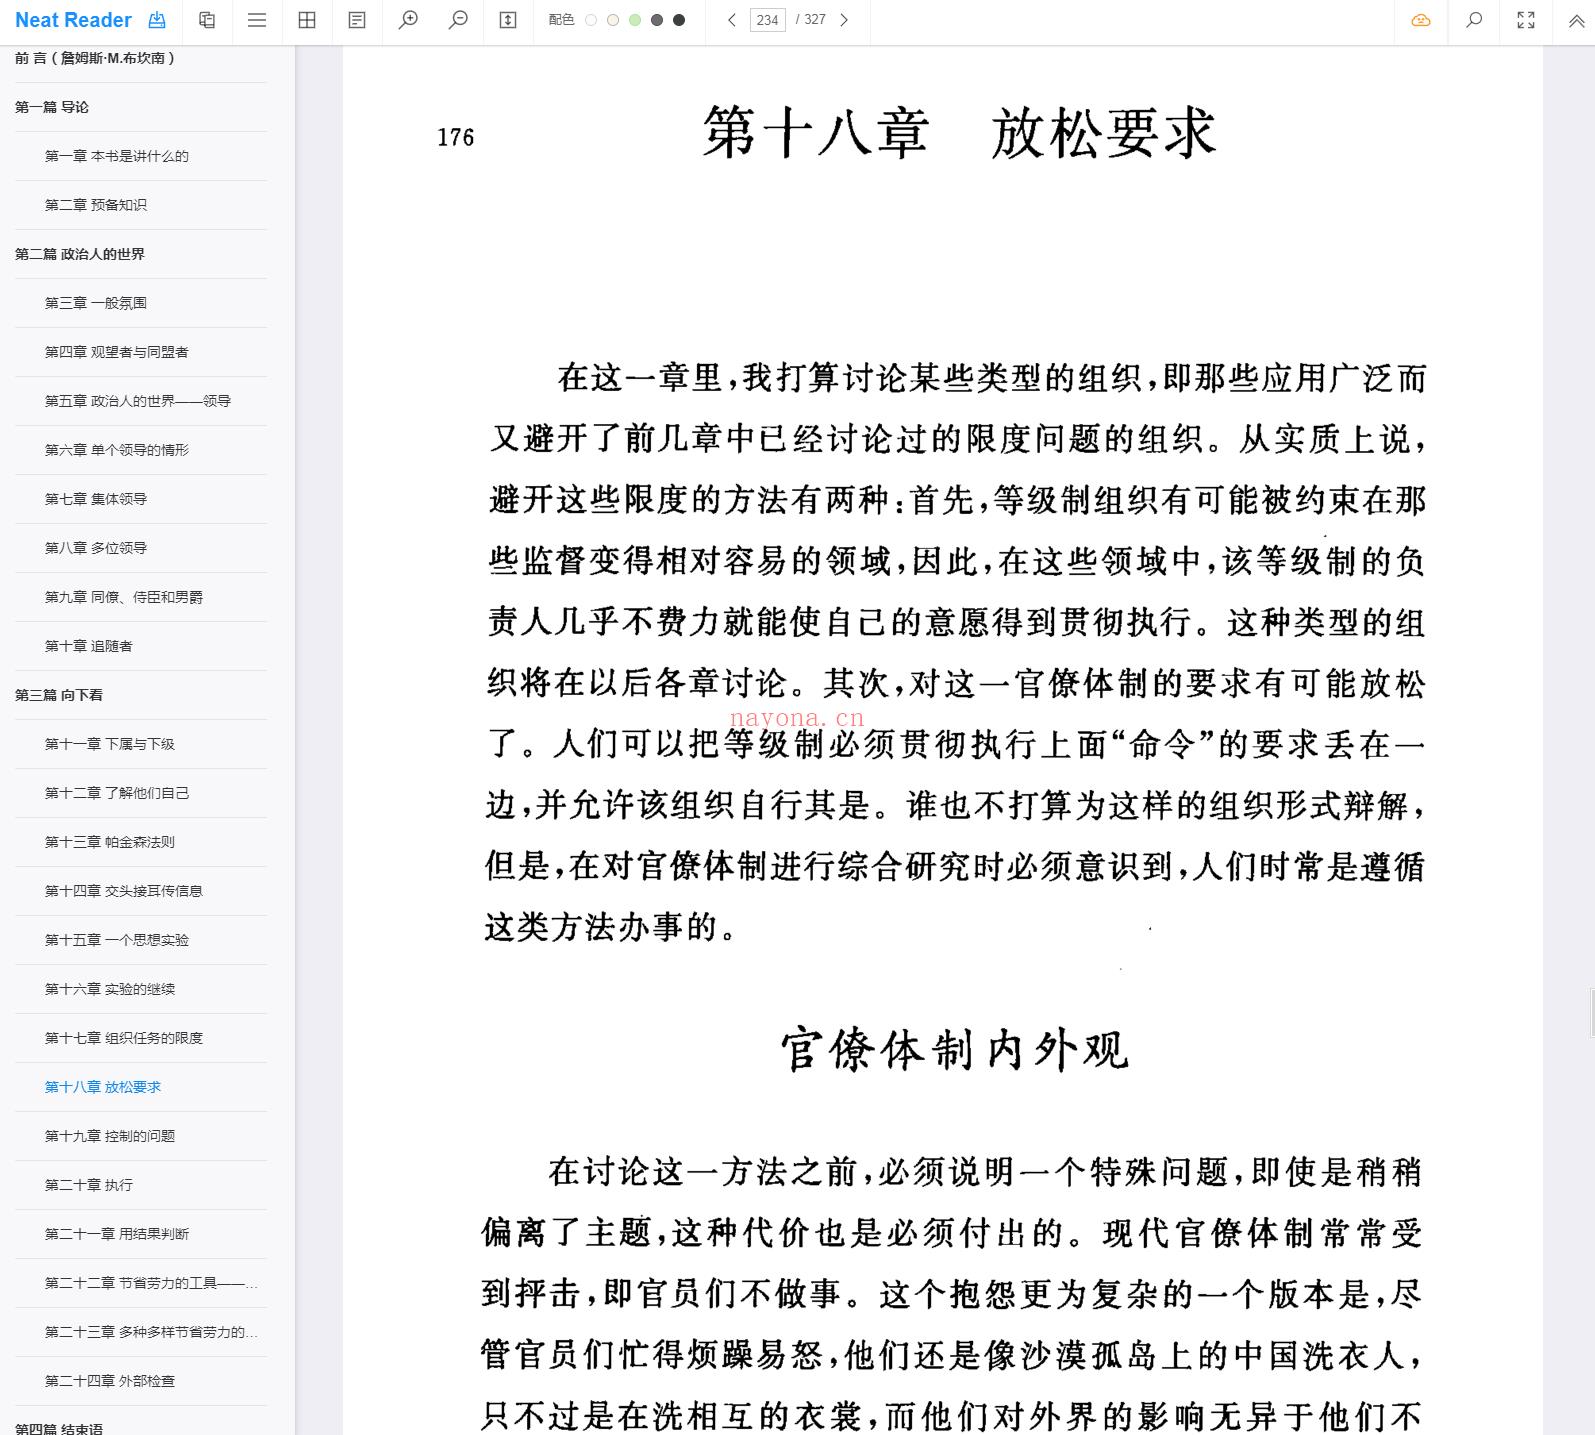Image resolution: width=1595 pixels, height=1435 pixels.
Task: Open the notes panel icon
Action: [x=357, y=20]
